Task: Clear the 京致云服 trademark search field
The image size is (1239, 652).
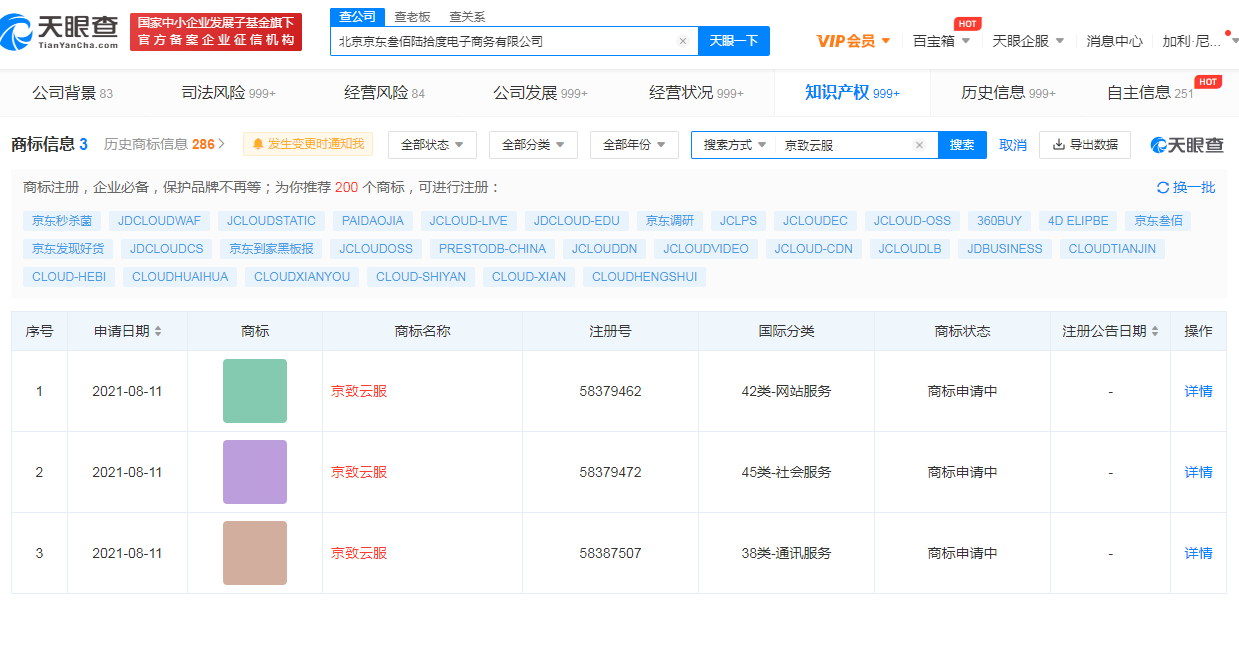Action: tap(919, 145)
